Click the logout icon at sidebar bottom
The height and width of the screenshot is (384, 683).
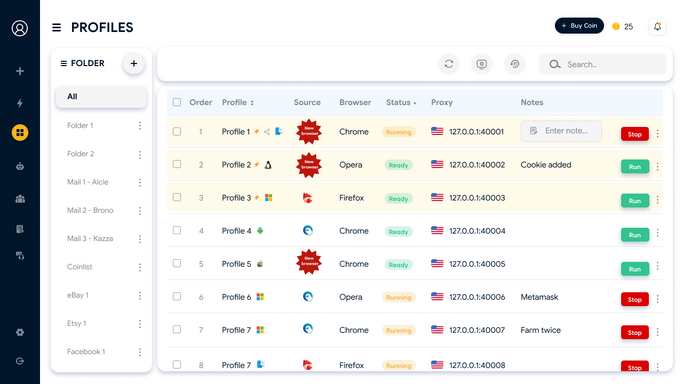[x=20, y=361]
